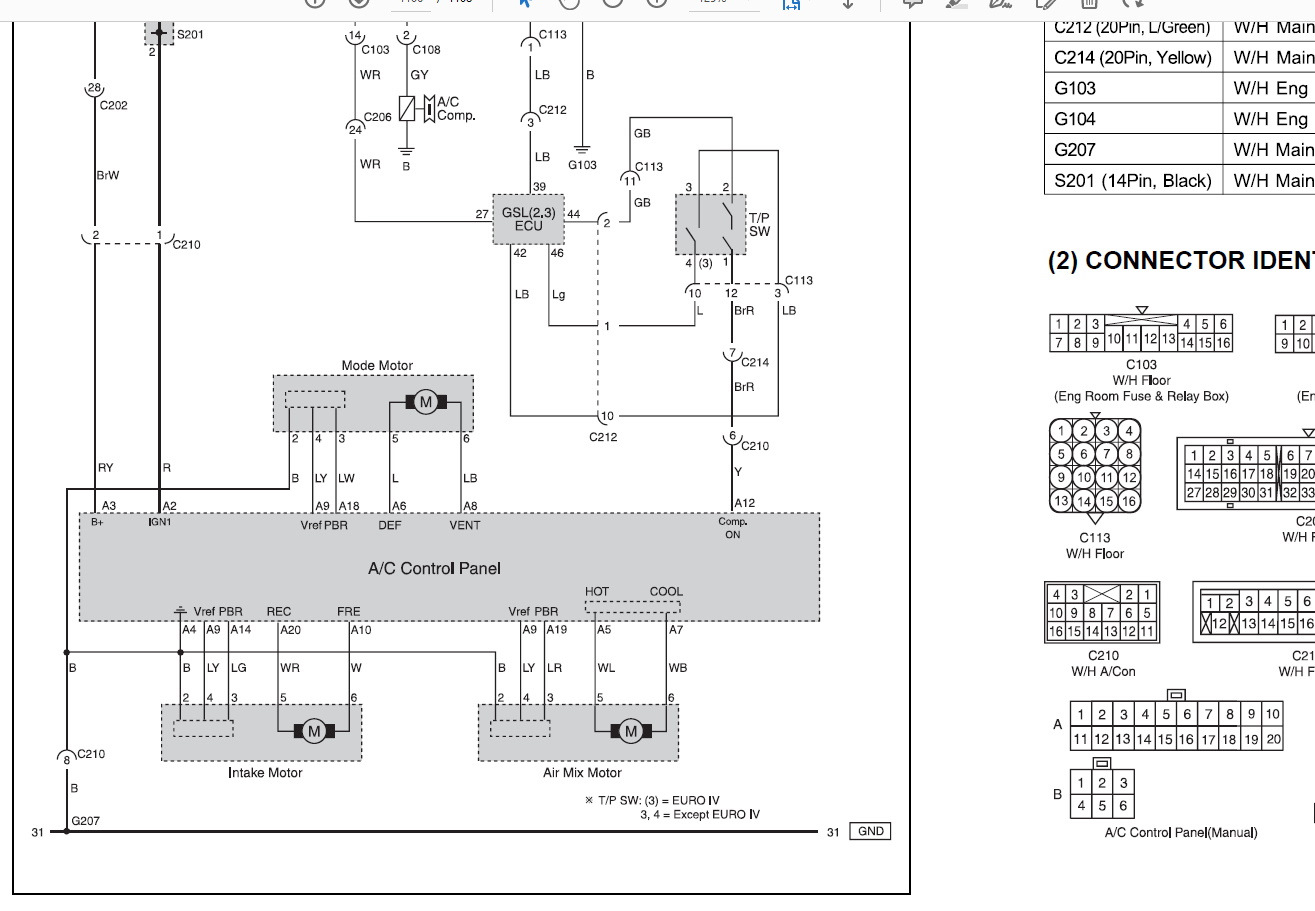The height and width of the screenshot is (911, 1315).
Task: Click the C210 connector pinout drawing
Action: tap(1102, 613)
